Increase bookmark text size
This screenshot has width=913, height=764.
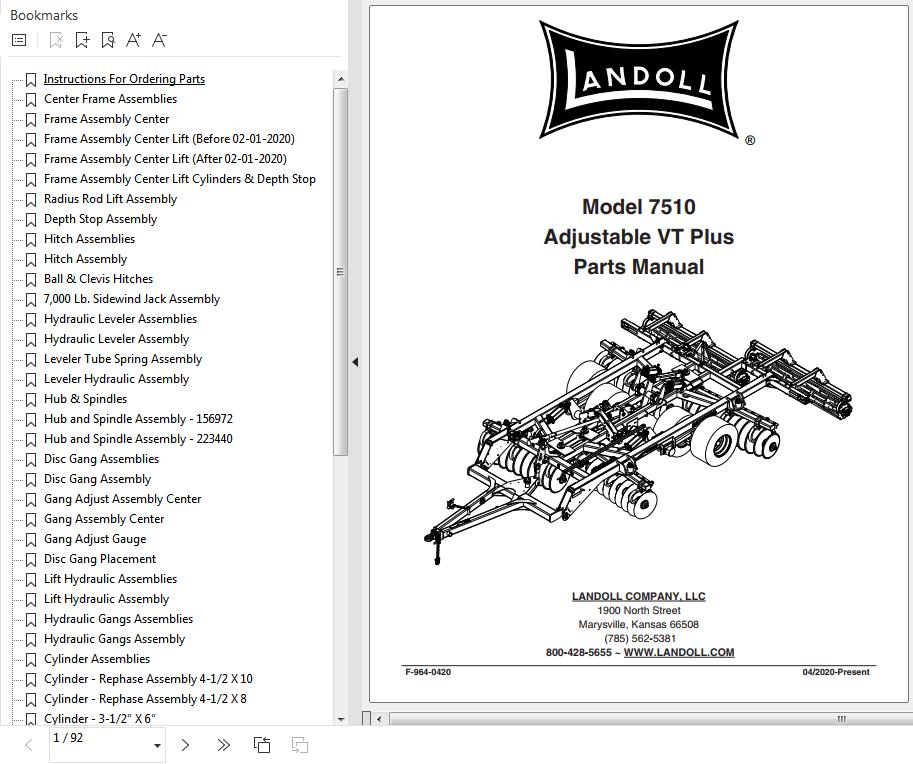[x=133, y=40]
